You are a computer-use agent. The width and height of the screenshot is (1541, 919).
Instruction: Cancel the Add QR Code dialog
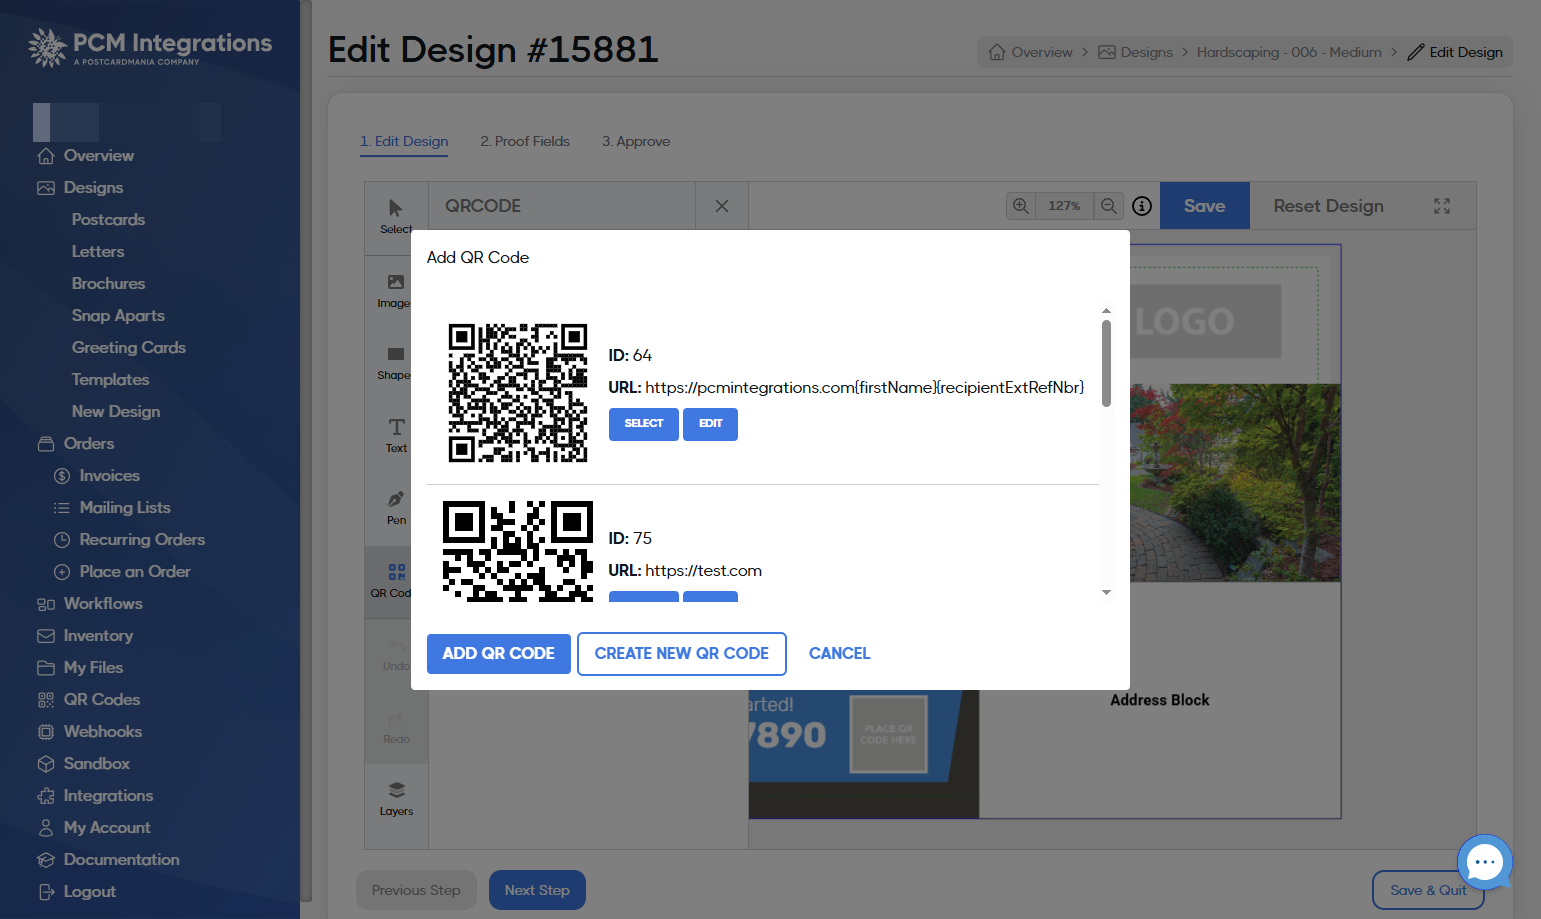839,654
